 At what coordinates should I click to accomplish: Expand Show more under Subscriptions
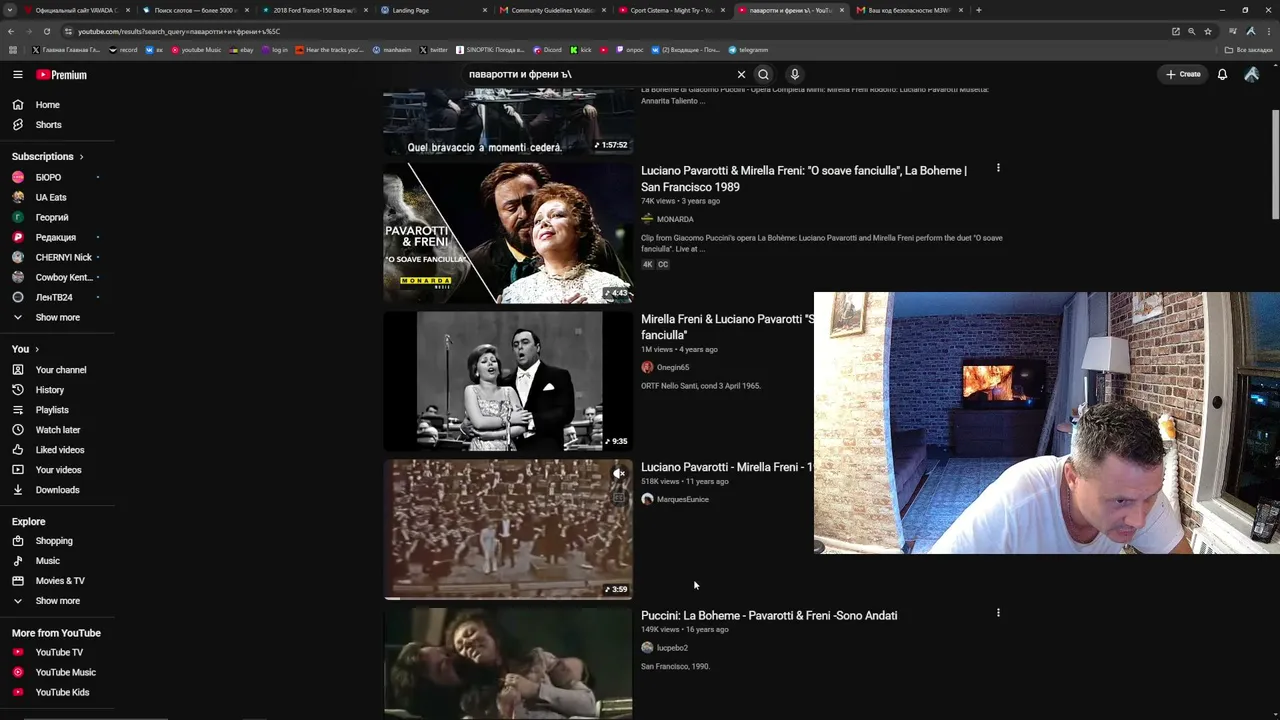click(58, 317)
